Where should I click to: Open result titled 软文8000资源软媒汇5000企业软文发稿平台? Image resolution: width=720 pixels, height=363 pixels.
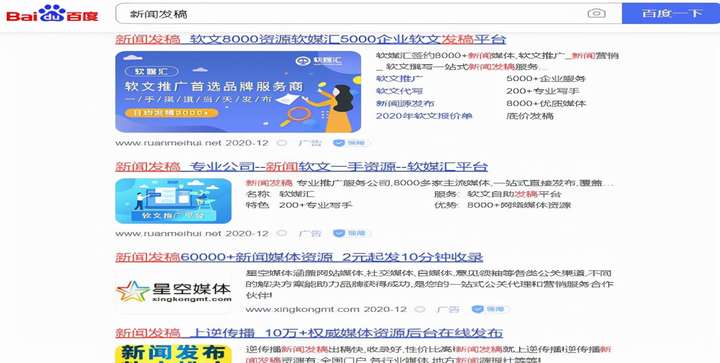point(310,39)
